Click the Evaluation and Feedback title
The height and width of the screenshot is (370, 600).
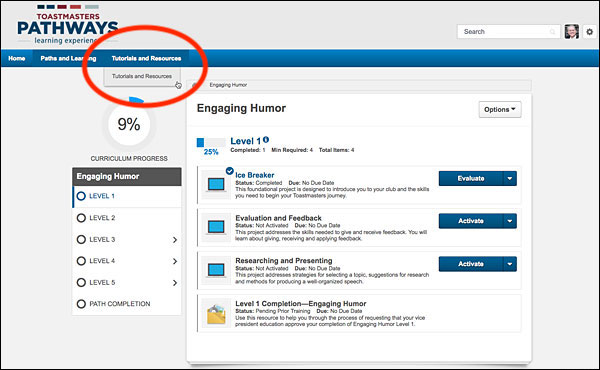[278, 218]
